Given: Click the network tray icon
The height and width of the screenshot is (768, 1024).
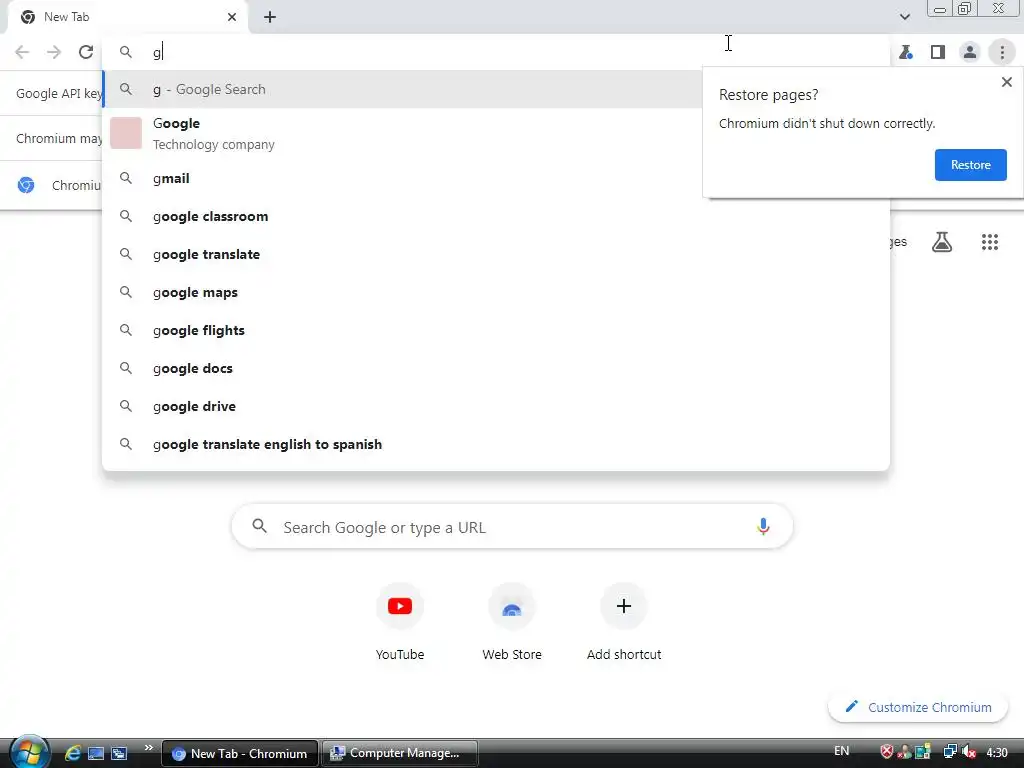Looking at the screenshot, I should coord(950,752).
